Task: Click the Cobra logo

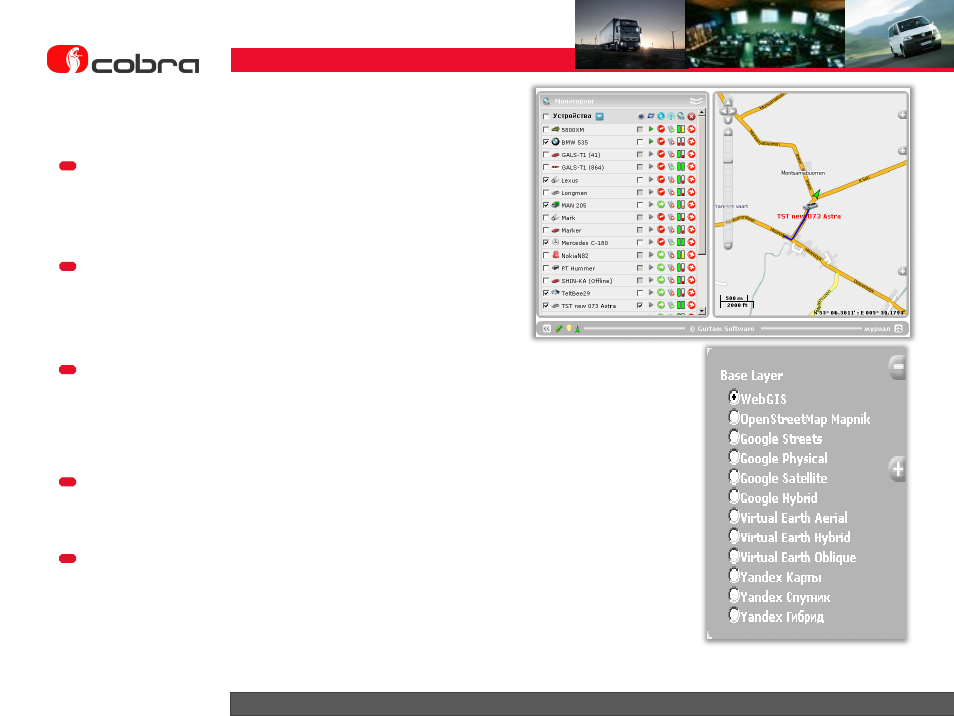Action: [x=123, y=60]
